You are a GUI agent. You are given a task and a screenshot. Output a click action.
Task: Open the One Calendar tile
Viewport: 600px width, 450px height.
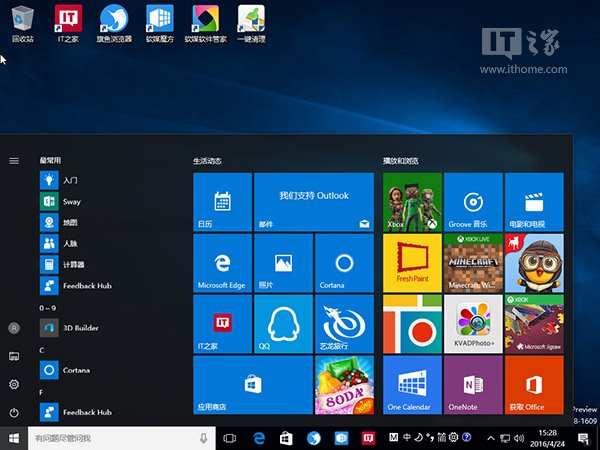[x=412, y=385]
